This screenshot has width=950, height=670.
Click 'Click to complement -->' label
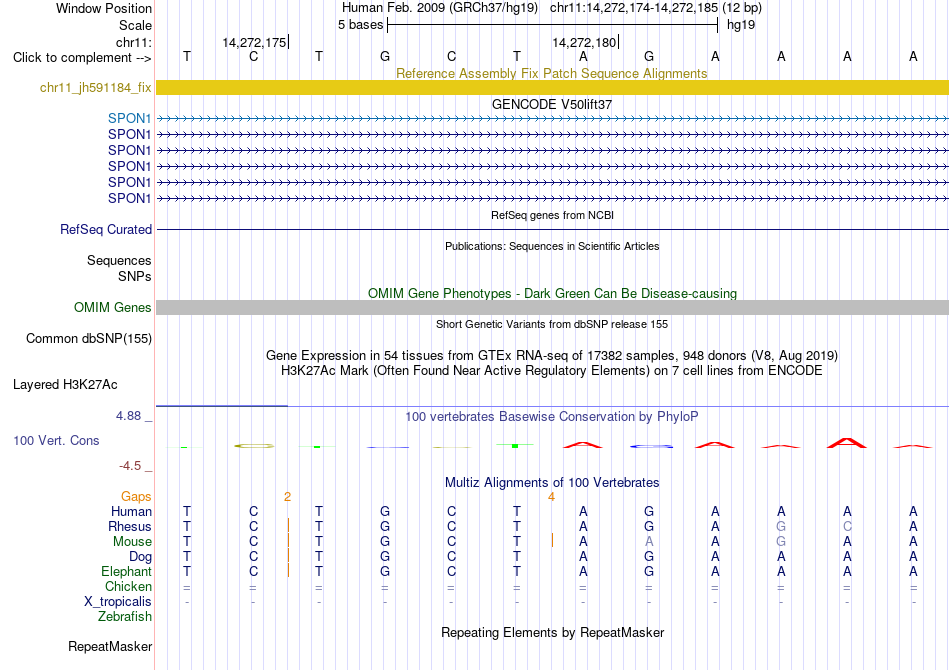82,58
